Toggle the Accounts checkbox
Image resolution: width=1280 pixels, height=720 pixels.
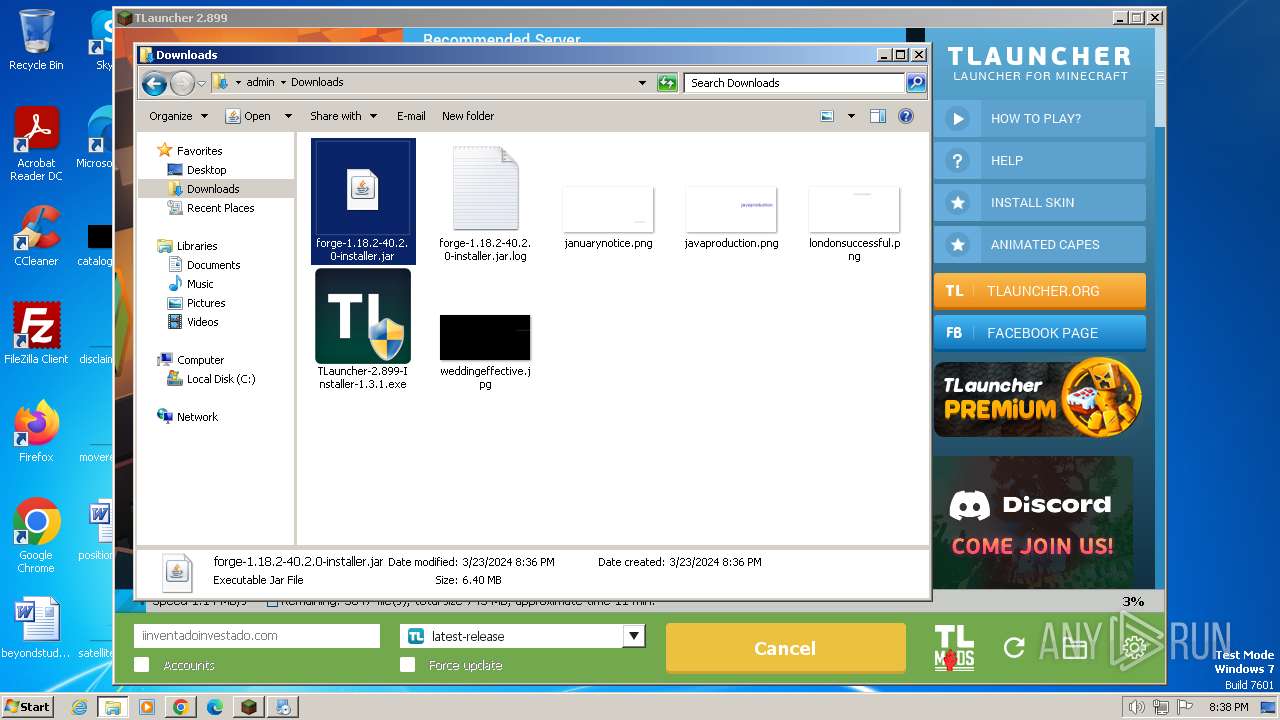pyautogui.click(x=142, y=665)
